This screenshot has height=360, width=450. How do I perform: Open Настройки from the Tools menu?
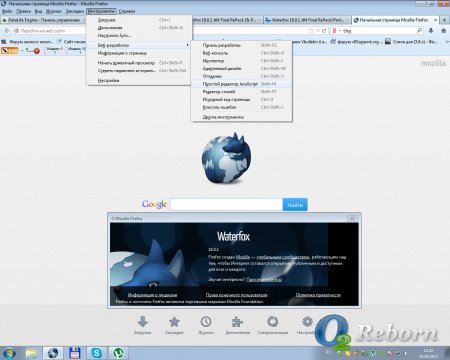pyautogui.click(x=139, y=80)
